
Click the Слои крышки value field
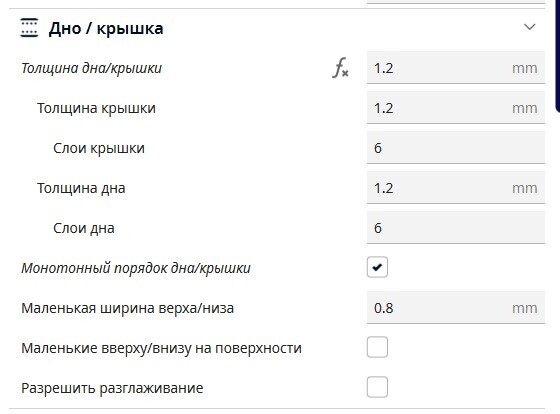click(456, 148)
